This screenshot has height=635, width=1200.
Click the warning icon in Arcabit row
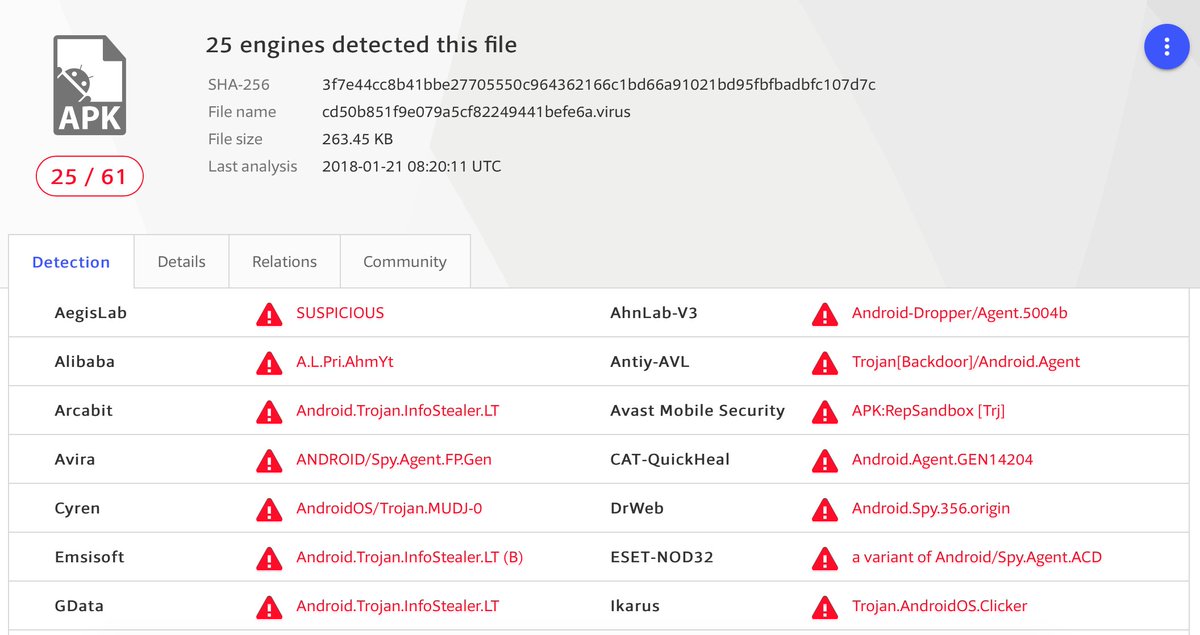pos(269,412)
